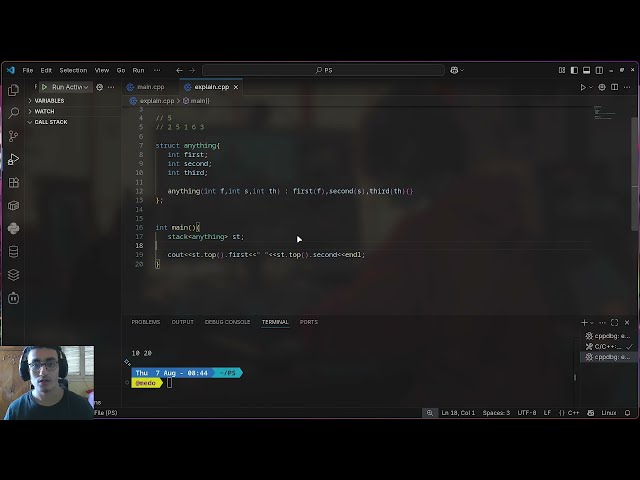Run file using the editor play button
Viewport: 640px width, 480px height.
pos(583,87)
